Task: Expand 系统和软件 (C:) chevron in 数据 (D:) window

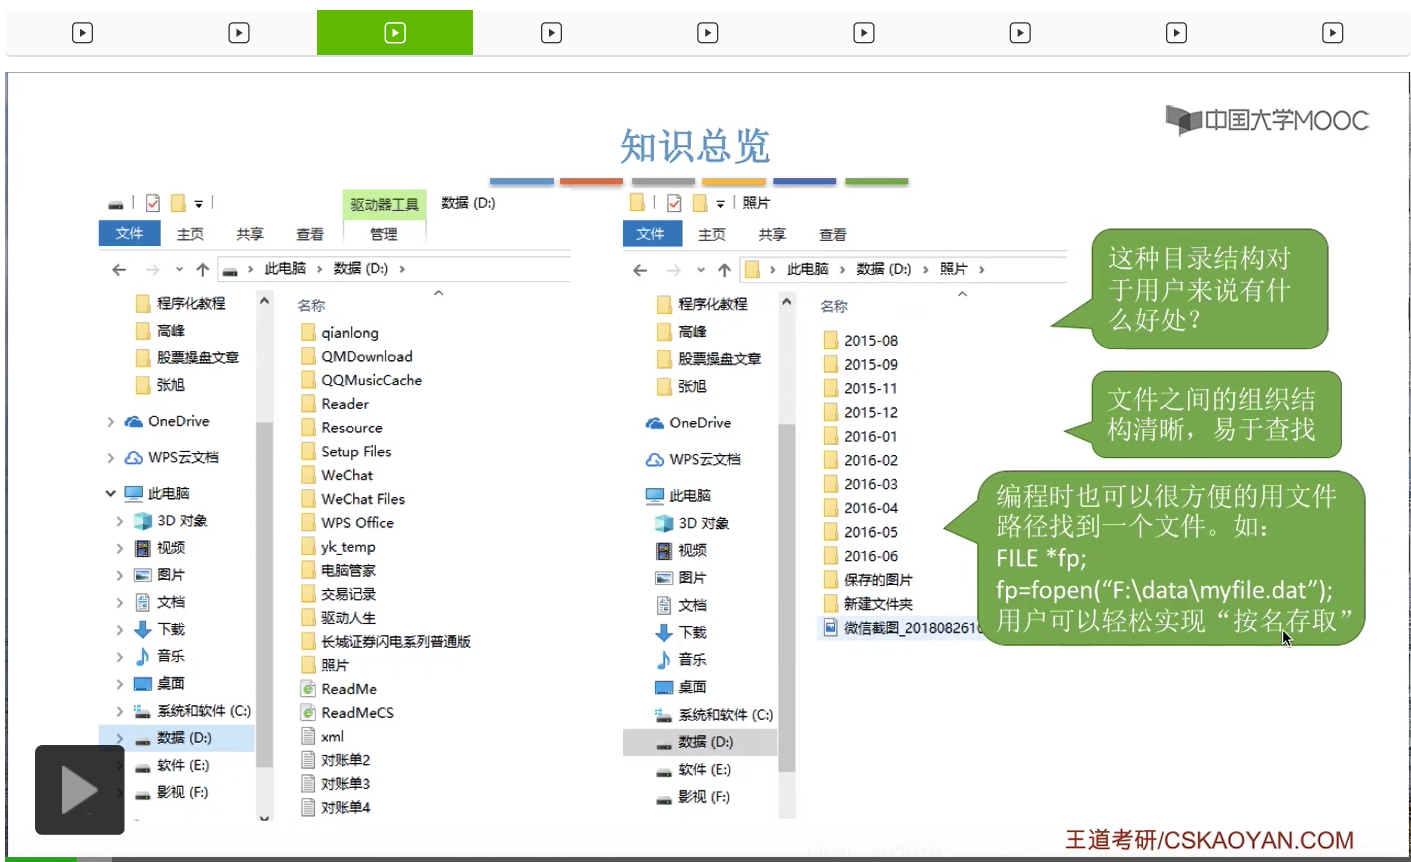Action: coord(120,711)
